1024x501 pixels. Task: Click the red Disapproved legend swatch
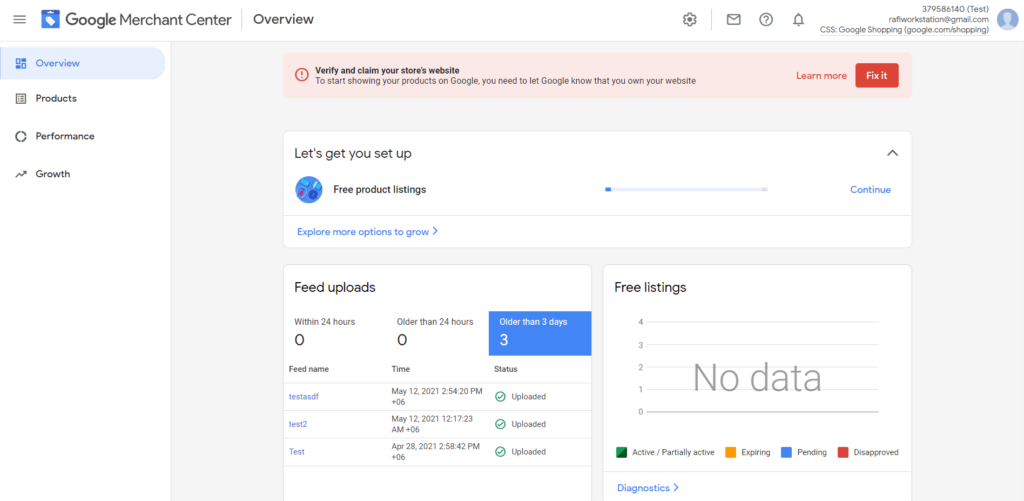[x=842, y=452]
